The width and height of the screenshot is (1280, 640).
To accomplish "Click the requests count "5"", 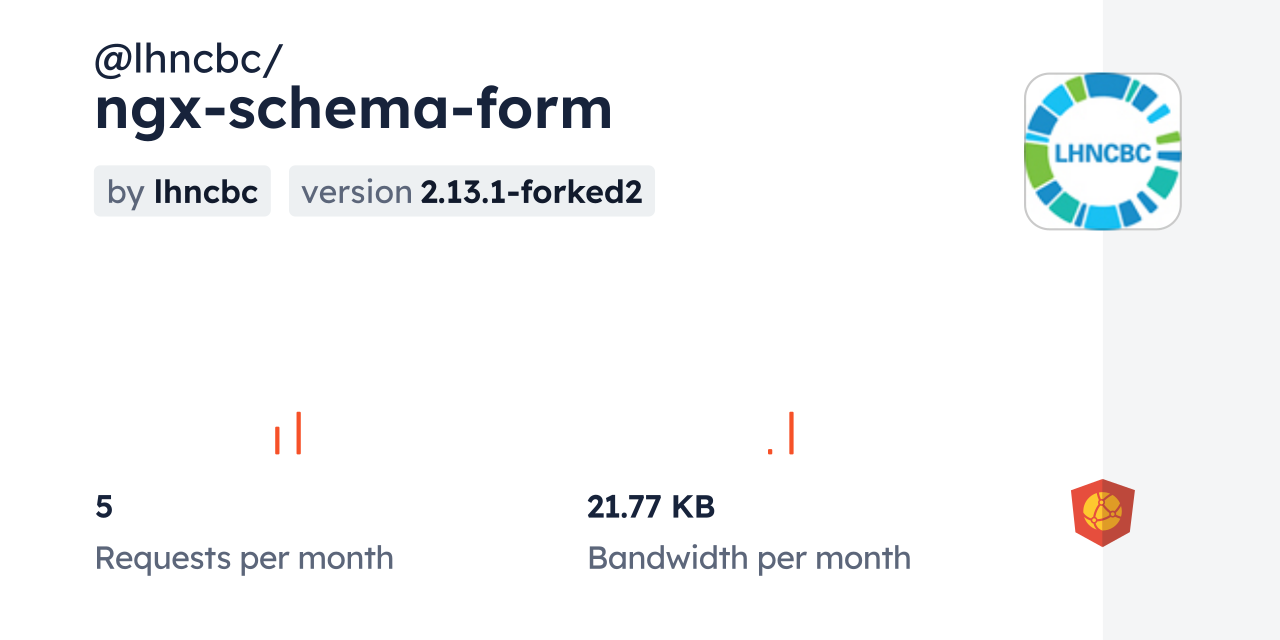I will pos(104,507).
